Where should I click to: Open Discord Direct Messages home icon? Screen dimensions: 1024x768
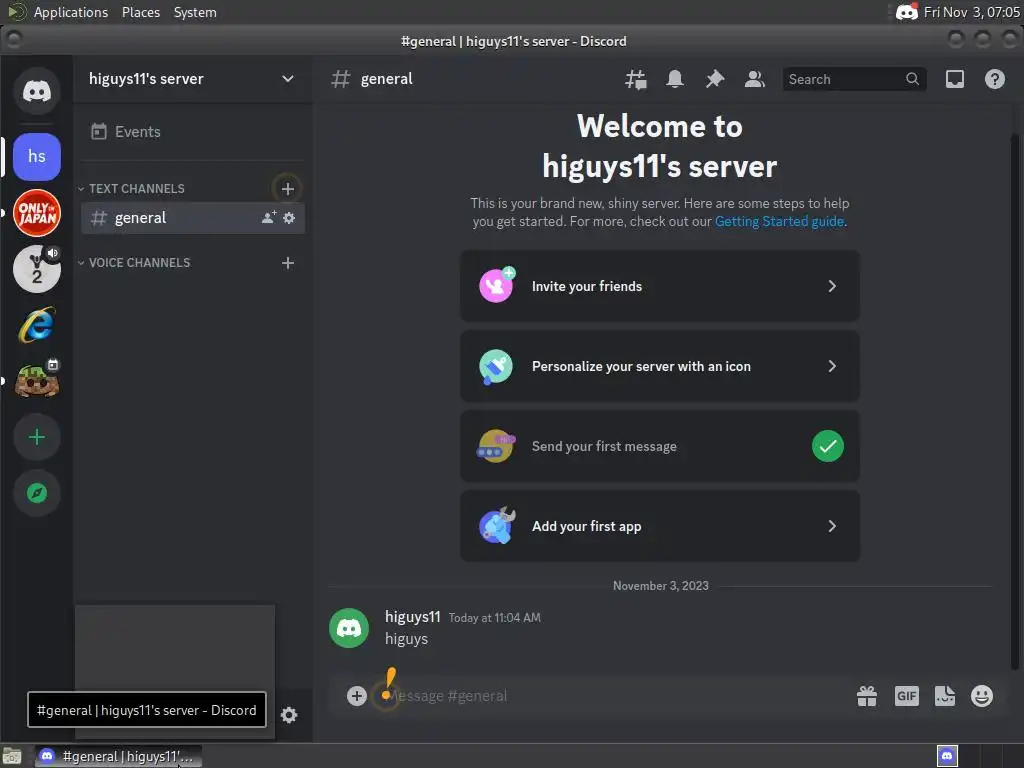[x=37, y=91]
